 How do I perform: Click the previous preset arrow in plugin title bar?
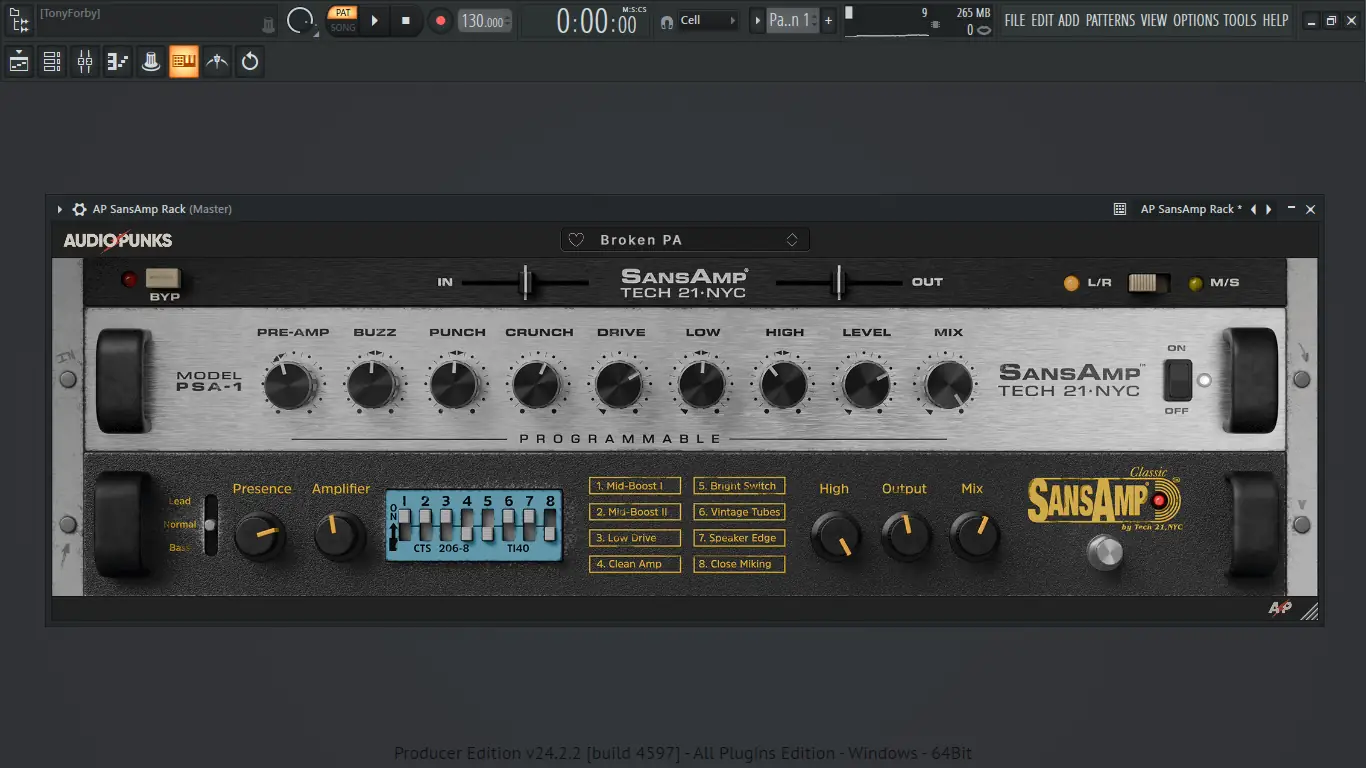tap(1254, 209)
